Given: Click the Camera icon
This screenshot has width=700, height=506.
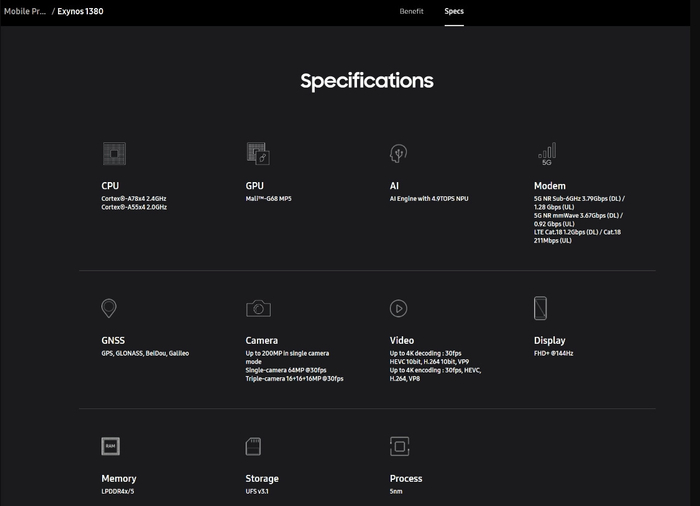Looking at the screenshot, I should tap(258, 308).
